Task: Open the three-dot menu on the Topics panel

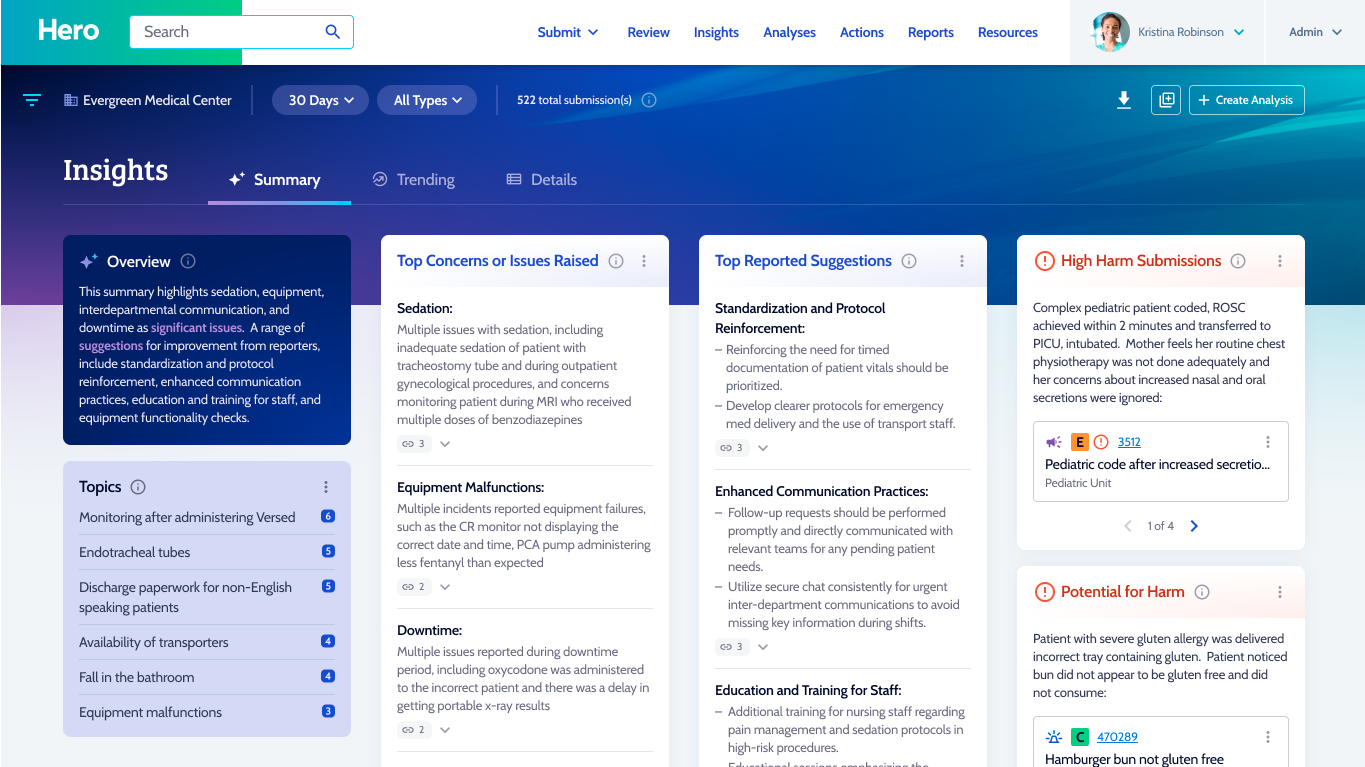Action: [326, 487]
